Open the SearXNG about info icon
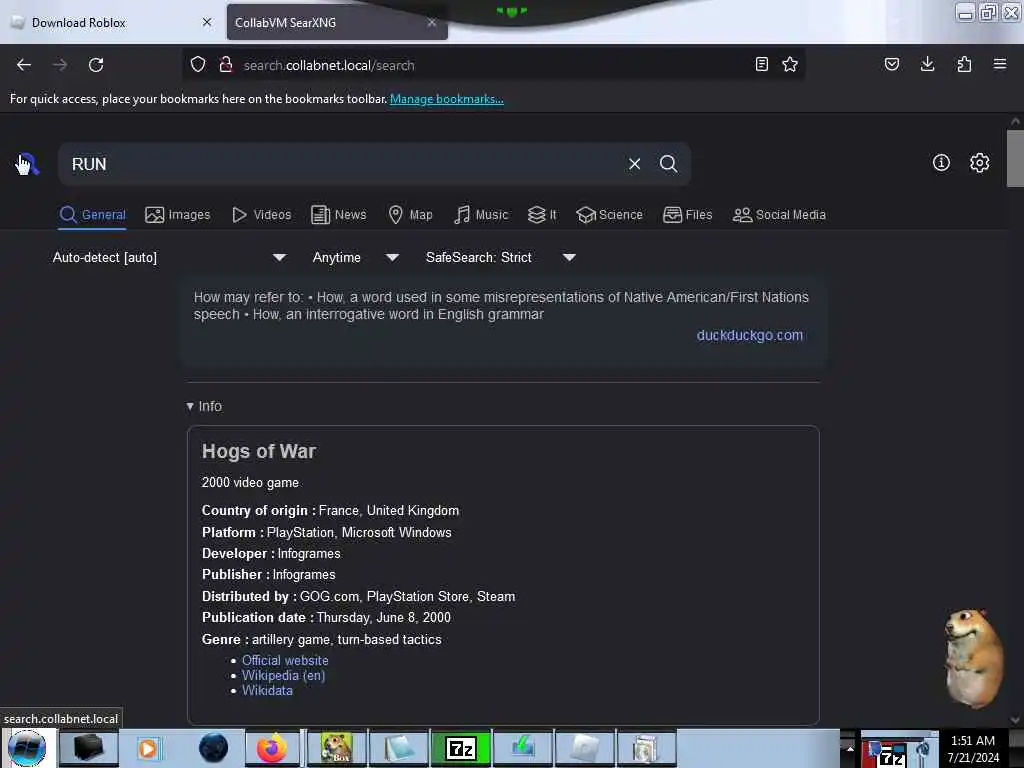The width and height of the screenshot is (1024, 768). [x=941, y=163]
